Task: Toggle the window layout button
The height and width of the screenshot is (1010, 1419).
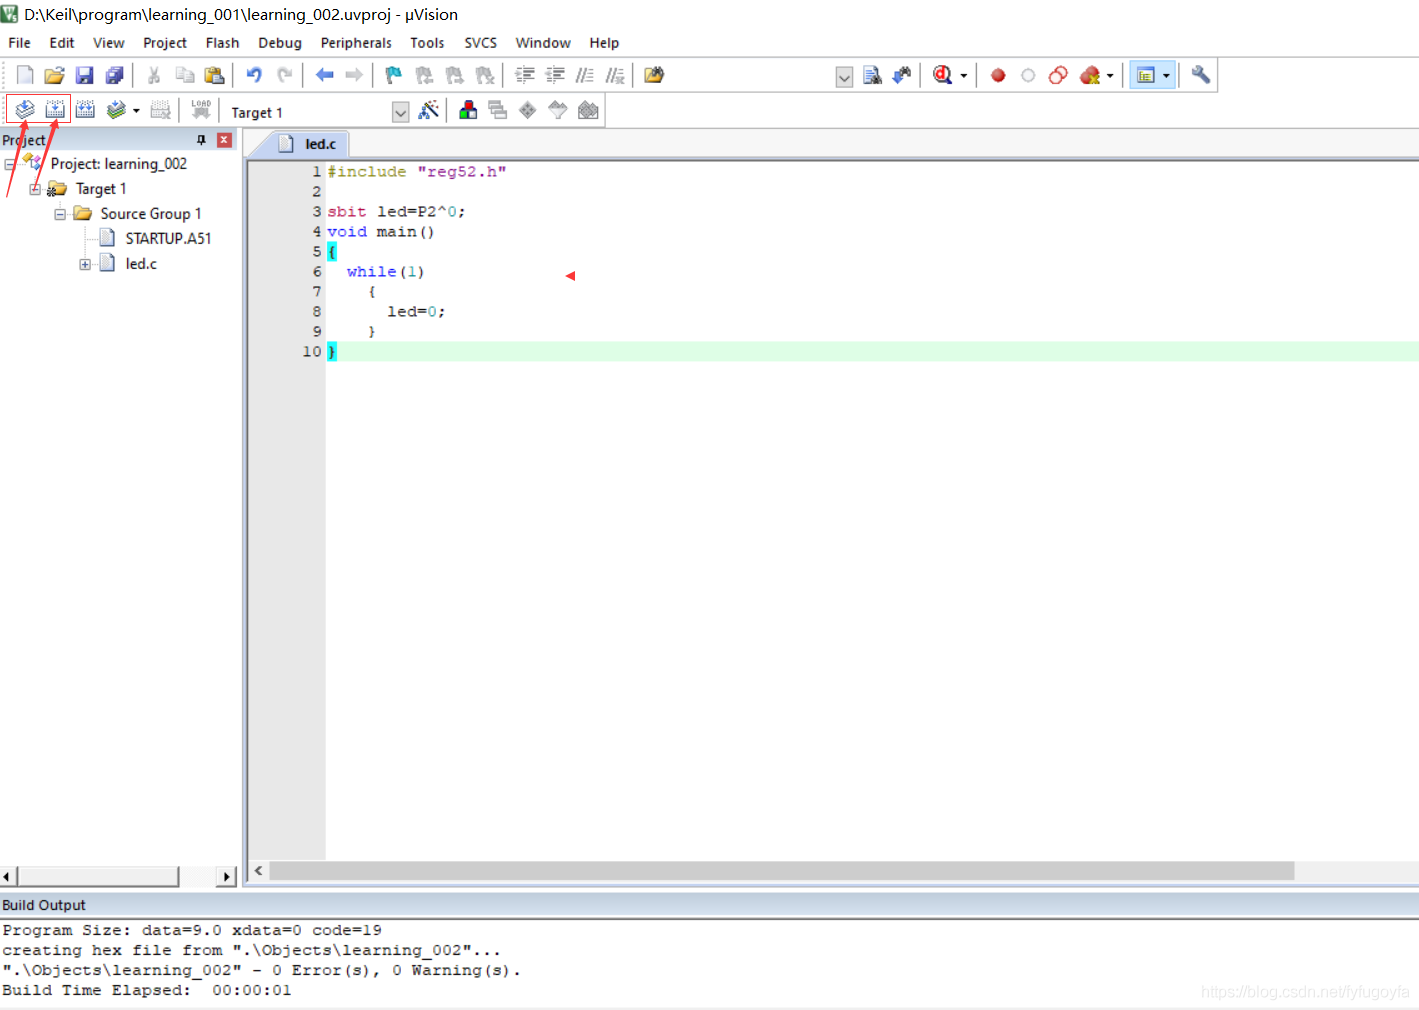Action: 1146,75
